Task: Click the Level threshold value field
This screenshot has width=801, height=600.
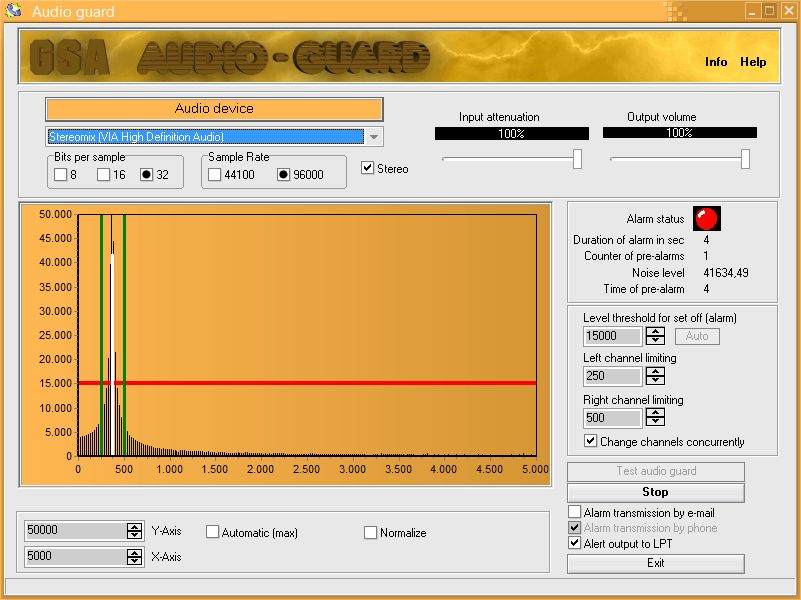Action: point(612,336)
